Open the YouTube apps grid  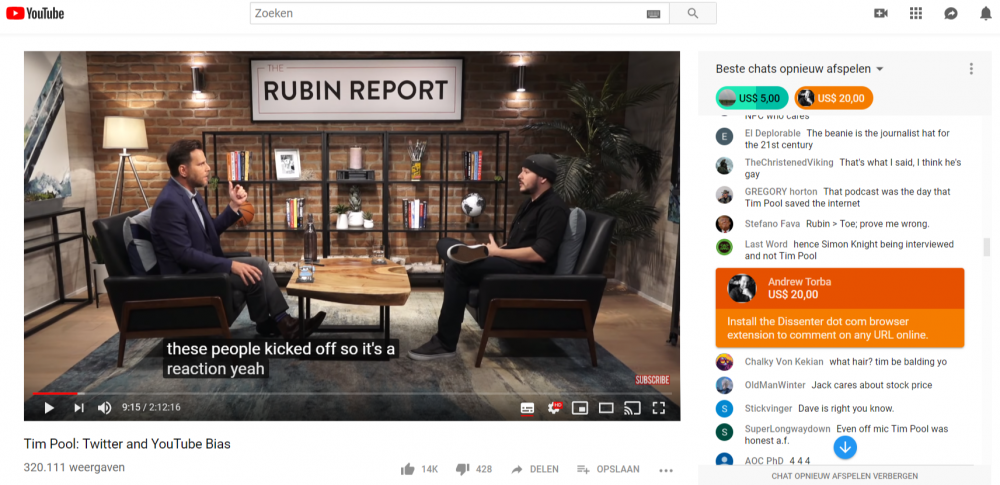(x=915, y=13)
